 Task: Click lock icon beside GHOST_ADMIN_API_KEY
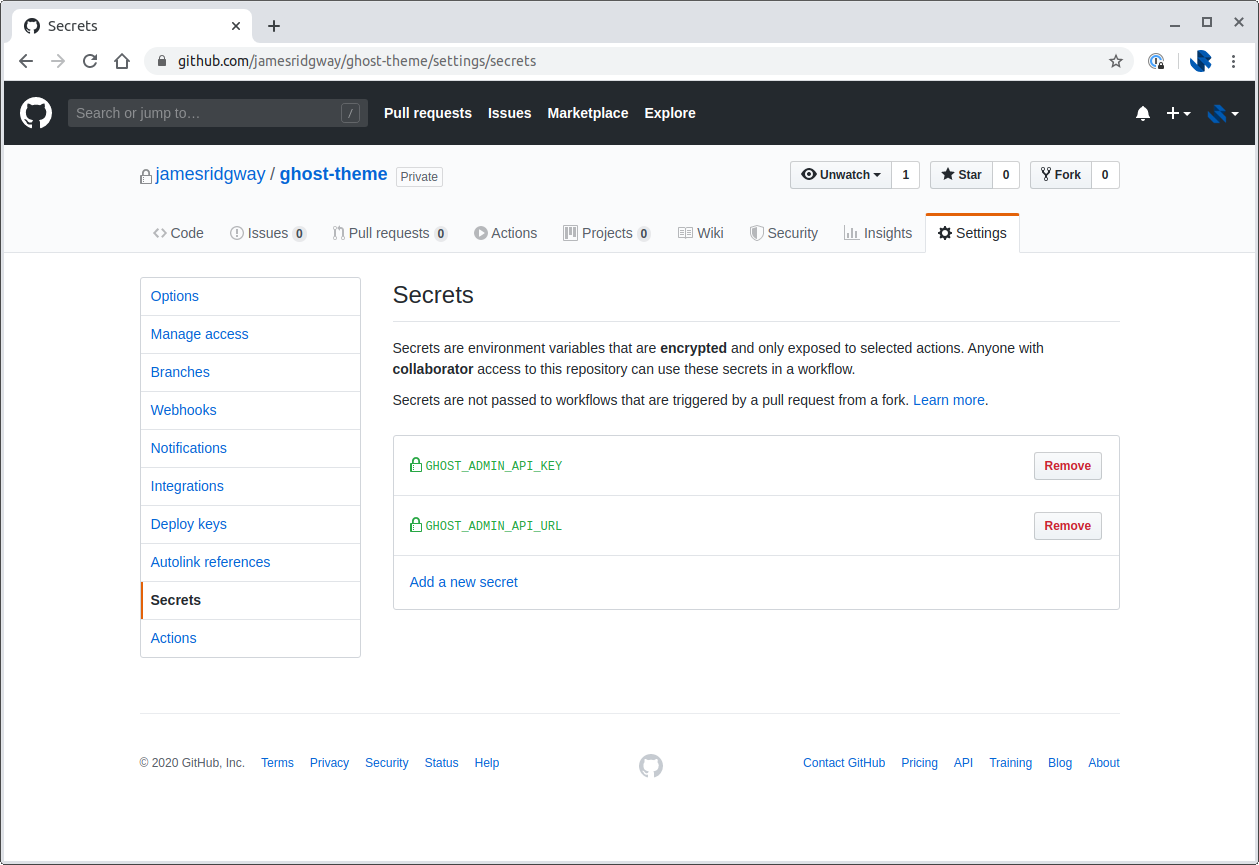click(416, 465)
